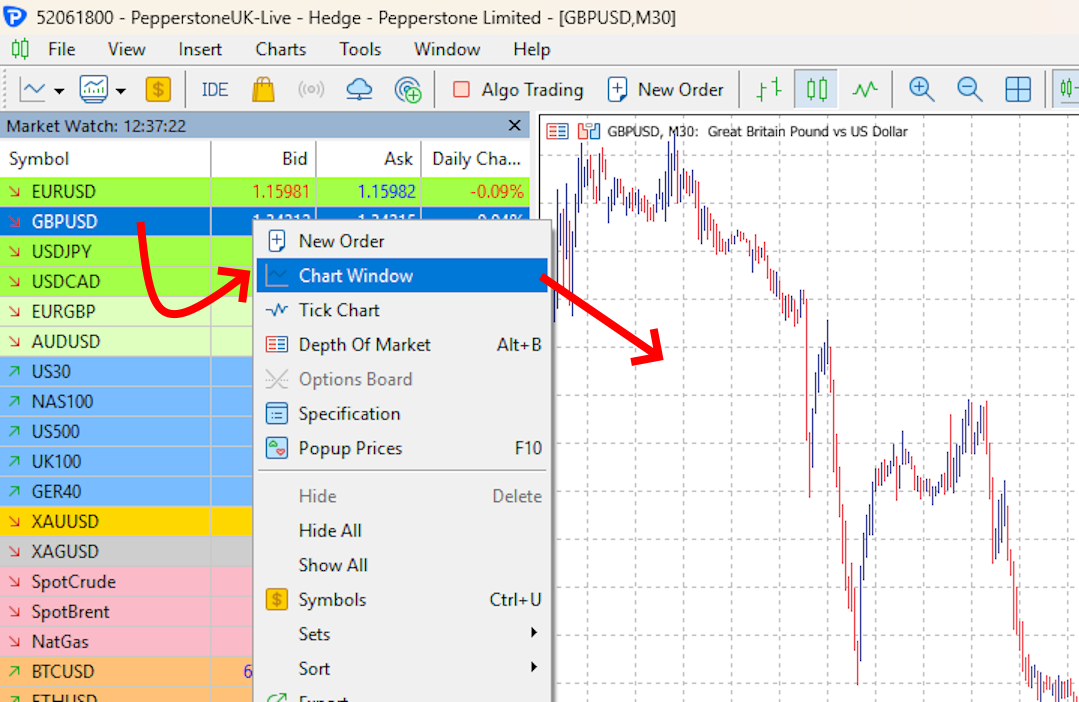Image resolution: width=1079 pixels, height=702 pixels.
Task: Select the SpotCrude symbol
Action: (74, 582)
